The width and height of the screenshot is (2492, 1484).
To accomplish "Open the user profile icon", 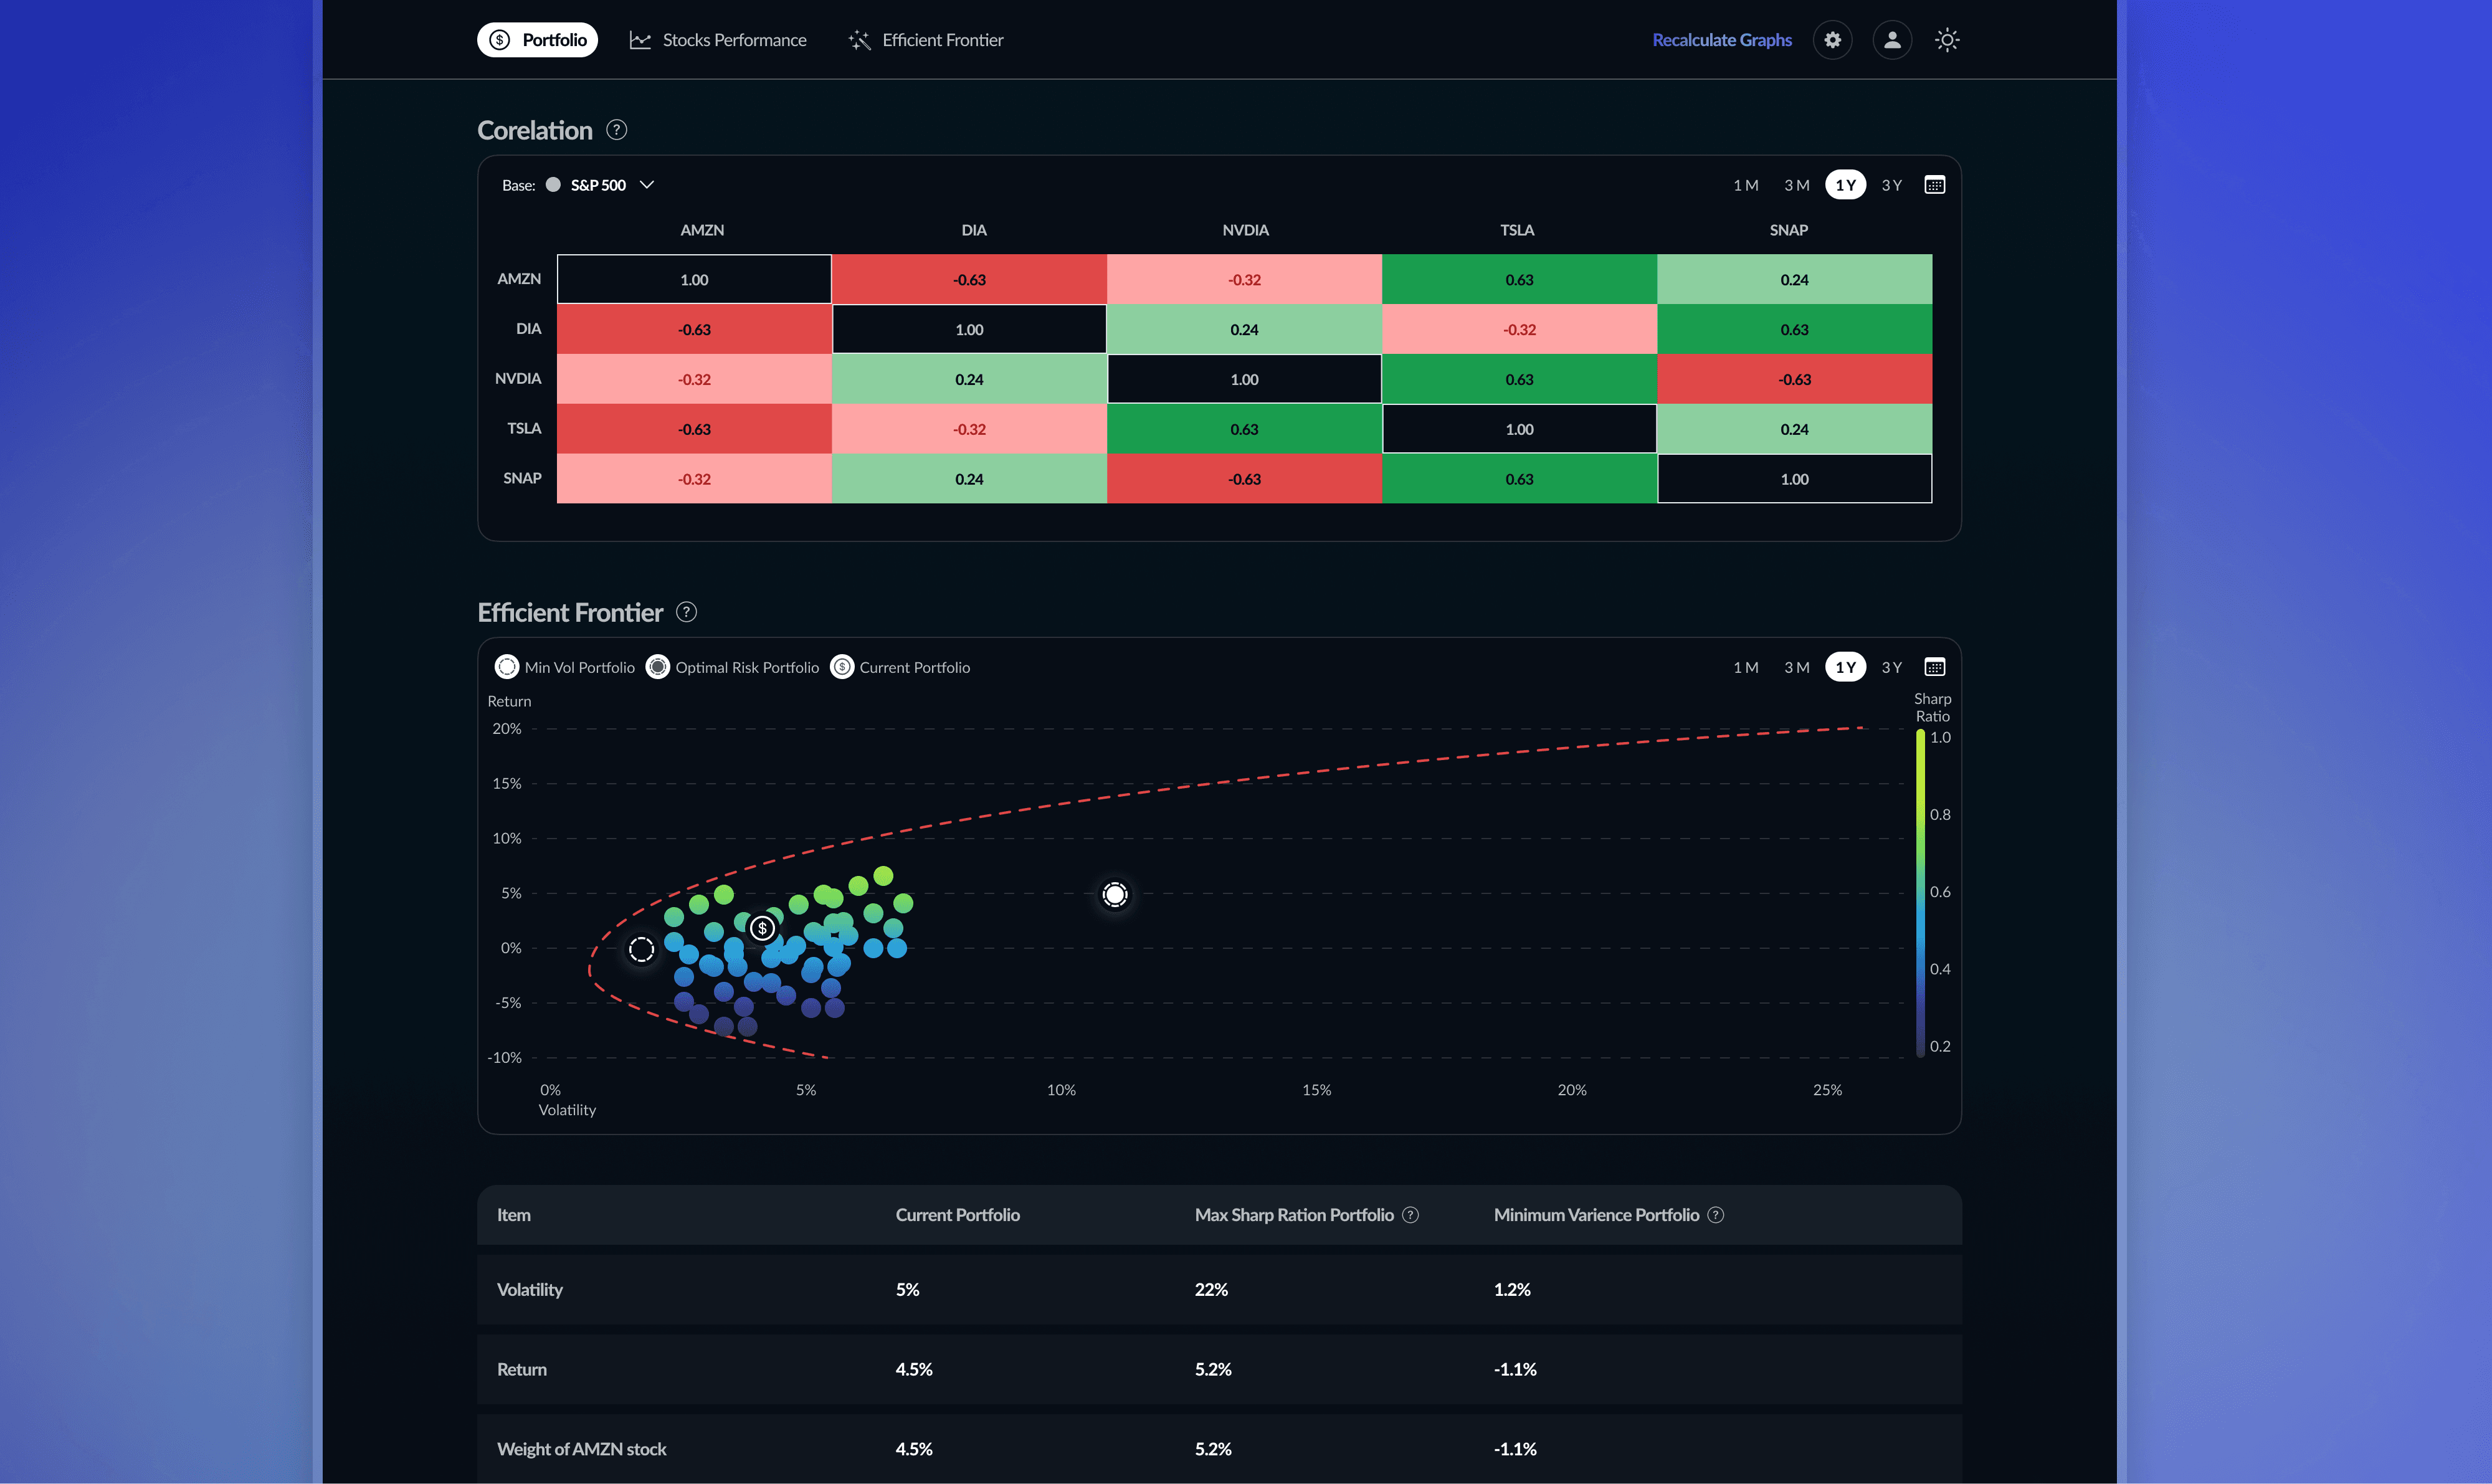I will point(1892,40).
